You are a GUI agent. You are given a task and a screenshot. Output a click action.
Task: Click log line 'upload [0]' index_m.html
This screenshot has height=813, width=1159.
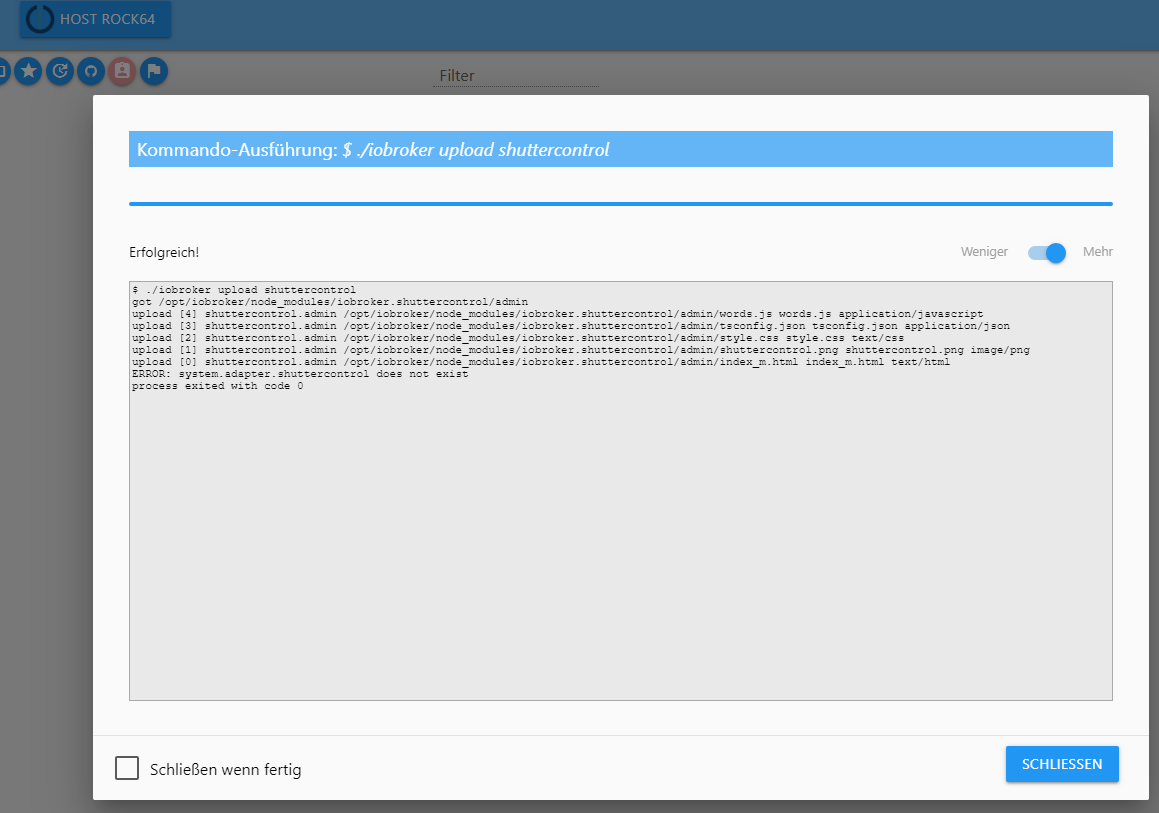(x=541, y=362)
